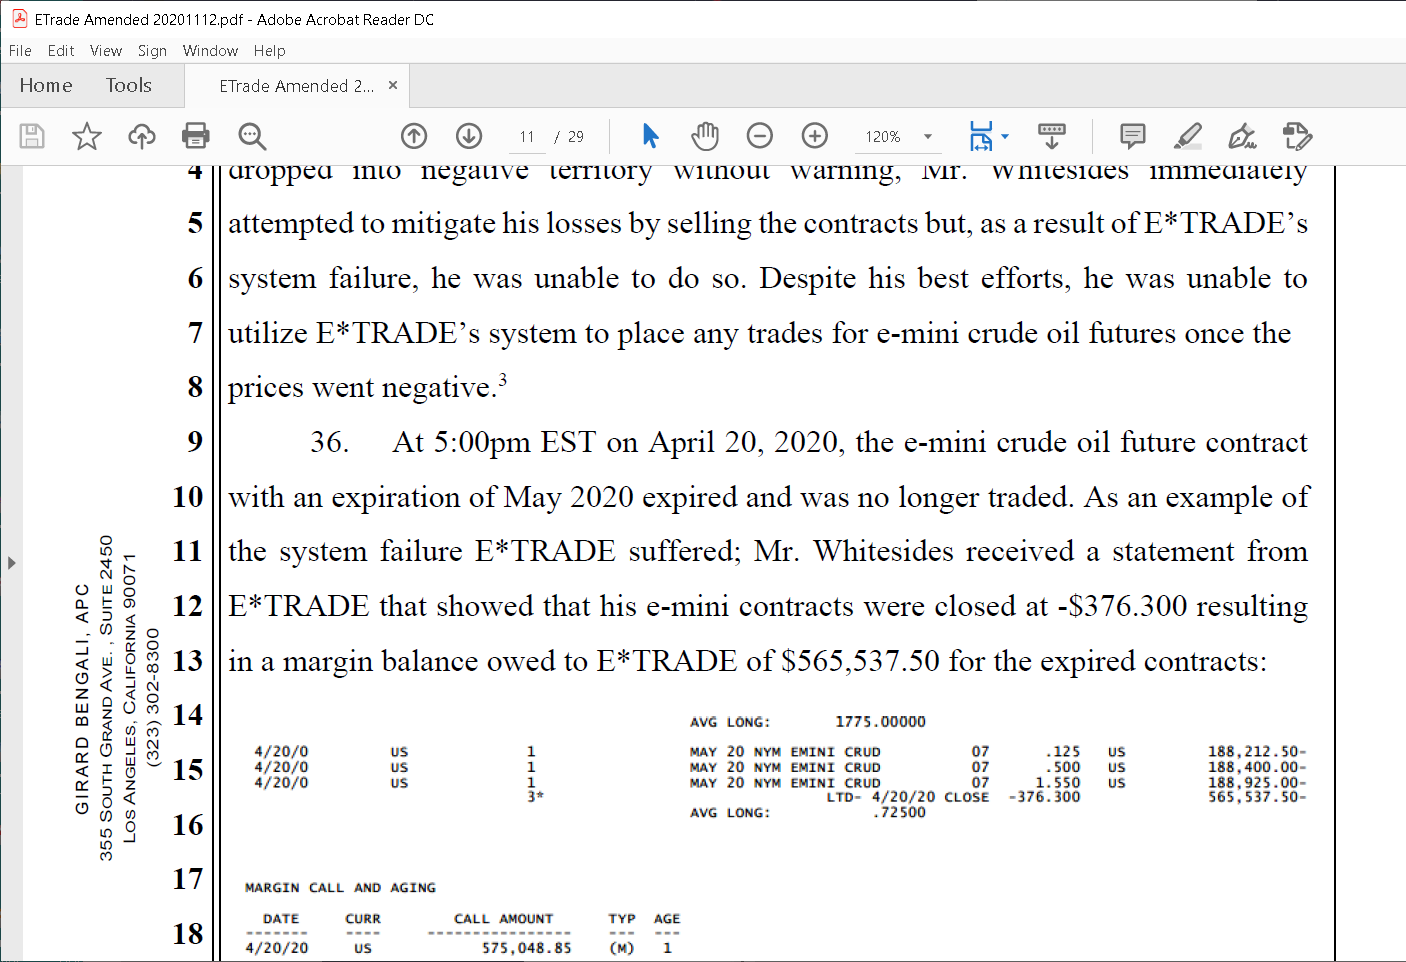Zoom in with the plus circle

pos(815,136)
